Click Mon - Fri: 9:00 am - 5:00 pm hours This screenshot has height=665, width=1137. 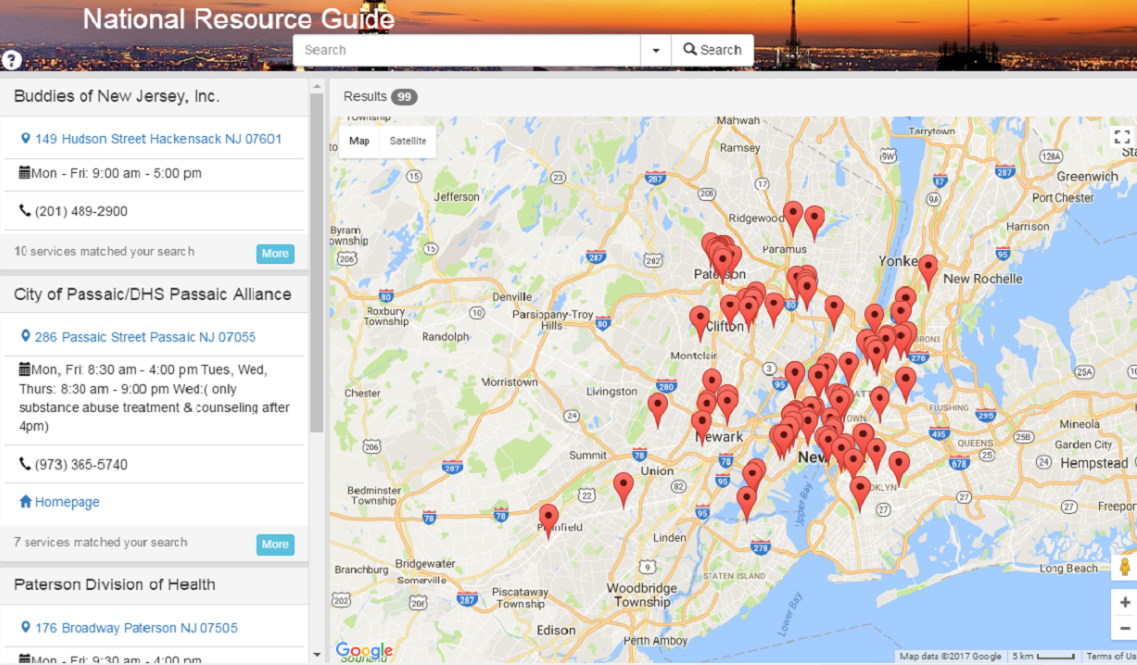[116, 173]
